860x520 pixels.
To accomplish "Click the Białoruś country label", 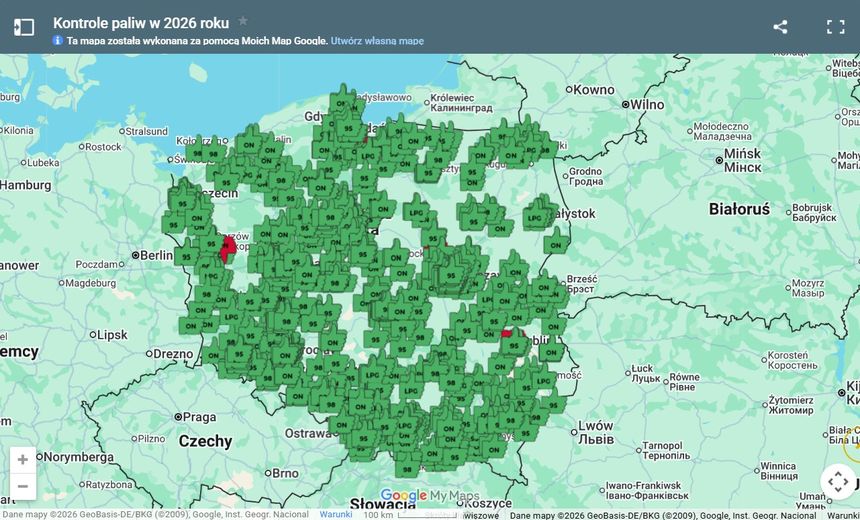I will pos(739,209).
